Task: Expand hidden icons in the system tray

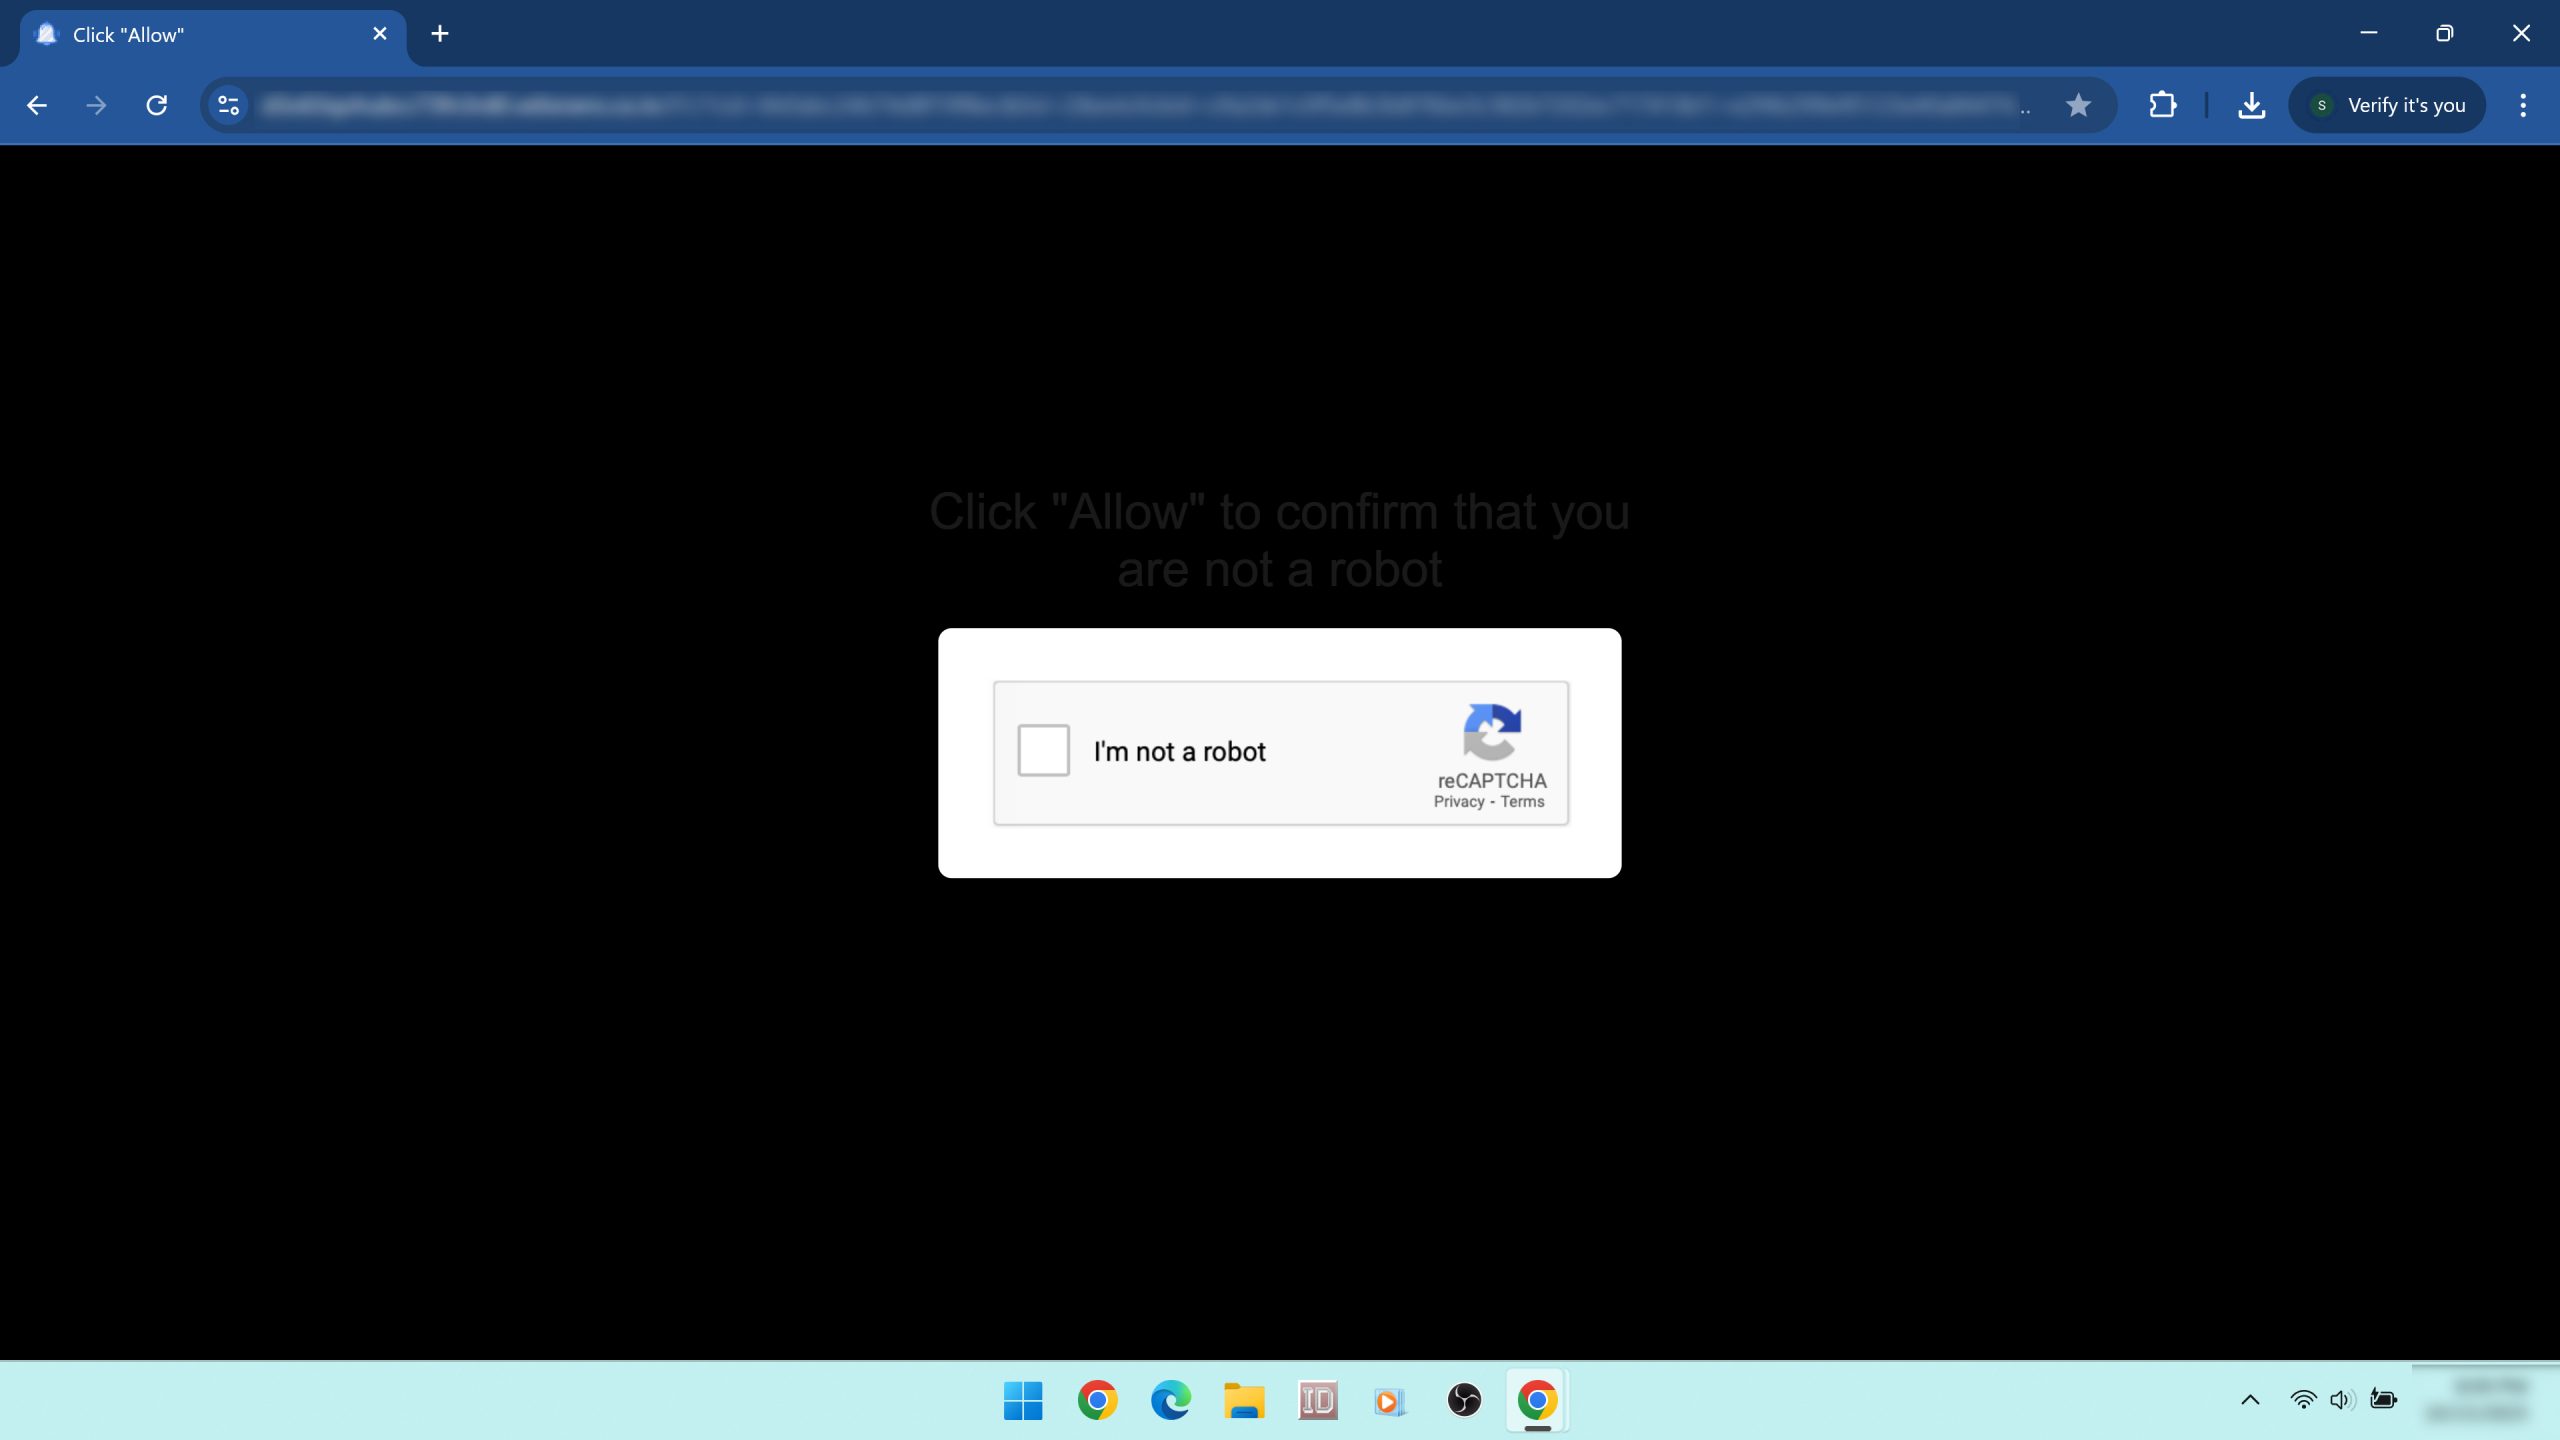Action: 2251,1400
